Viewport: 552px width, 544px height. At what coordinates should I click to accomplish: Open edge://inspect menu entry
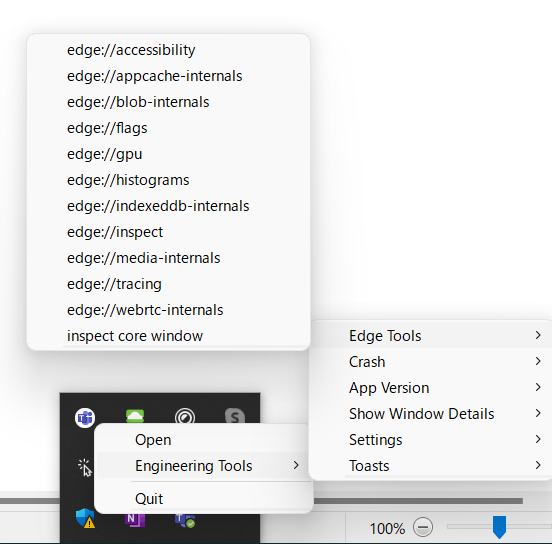[x=168, y=232]
